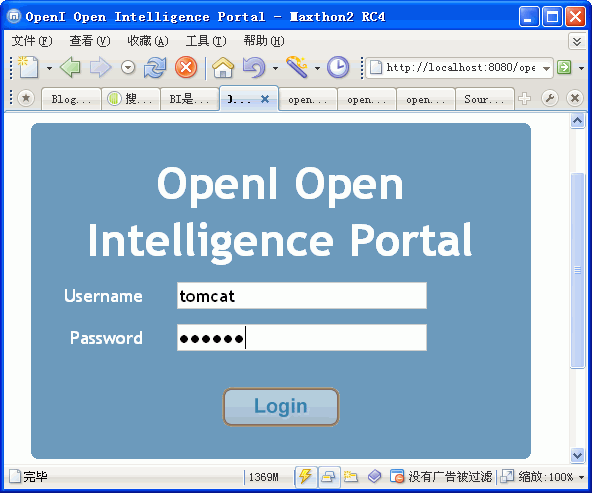Click the Go button beside address bar
The width and height of the screenshot is (592, 493).
pos(564,68)
